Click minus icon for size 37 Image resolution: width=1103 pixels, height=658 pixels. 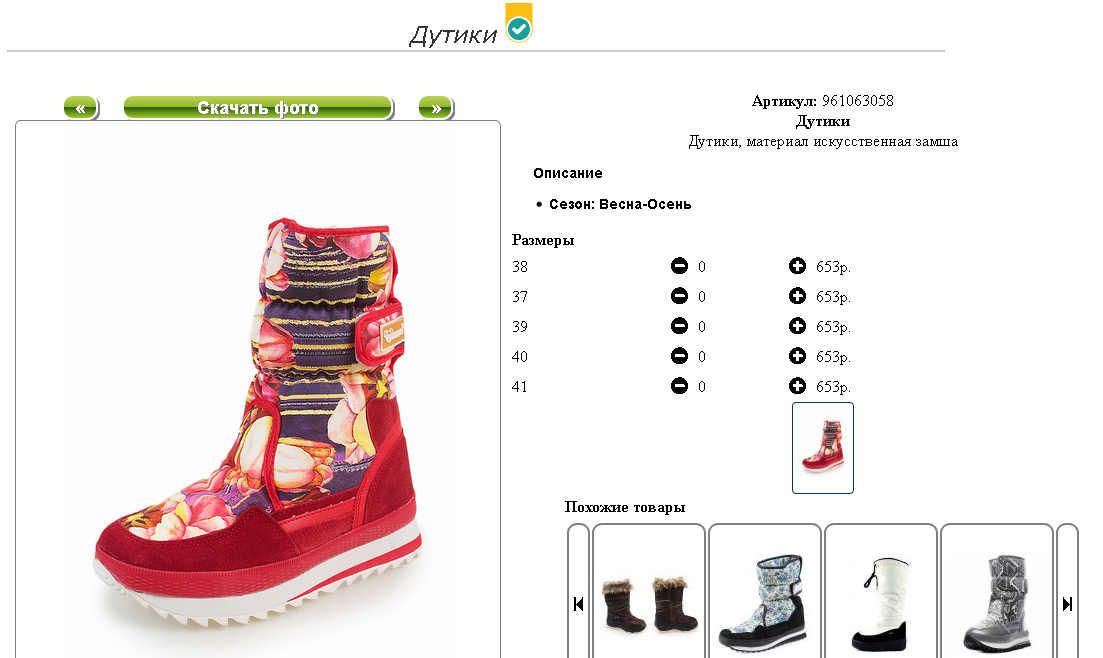point(679,296)
